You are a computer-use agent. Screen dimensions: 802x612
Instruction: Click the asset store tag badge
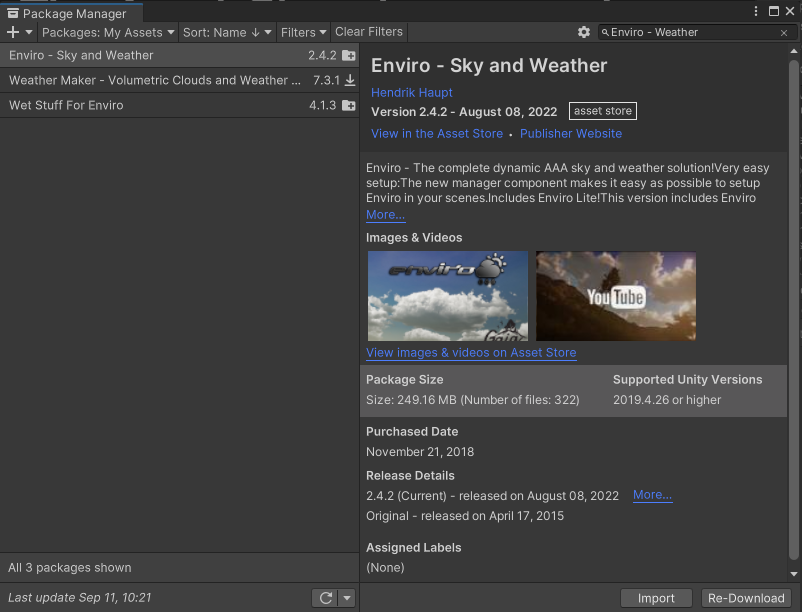pyautogui.click(x=603, y=111)
